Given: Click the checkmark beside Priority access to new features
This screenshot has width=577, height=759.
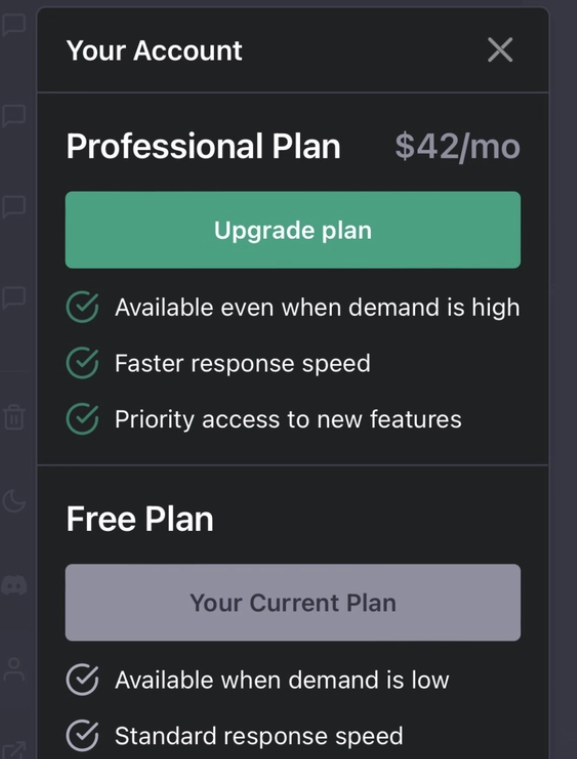Looking at the screenshot, I should click(x=82, y=419).
